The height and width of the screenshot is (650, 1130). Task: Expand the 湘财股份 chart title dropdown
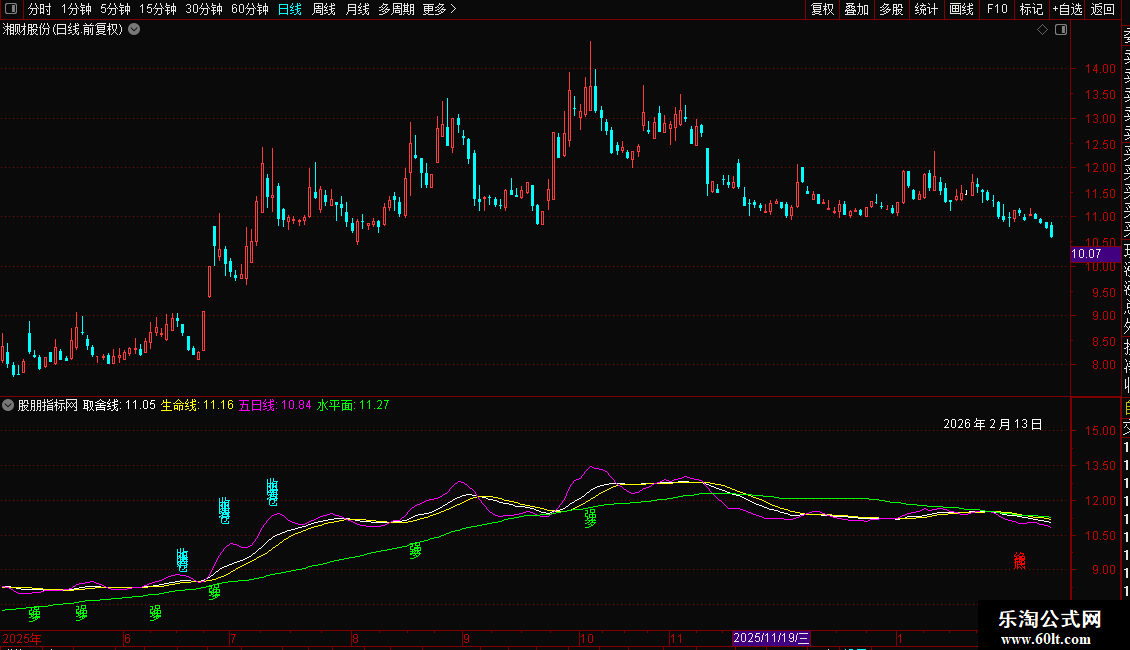point(134,29)
